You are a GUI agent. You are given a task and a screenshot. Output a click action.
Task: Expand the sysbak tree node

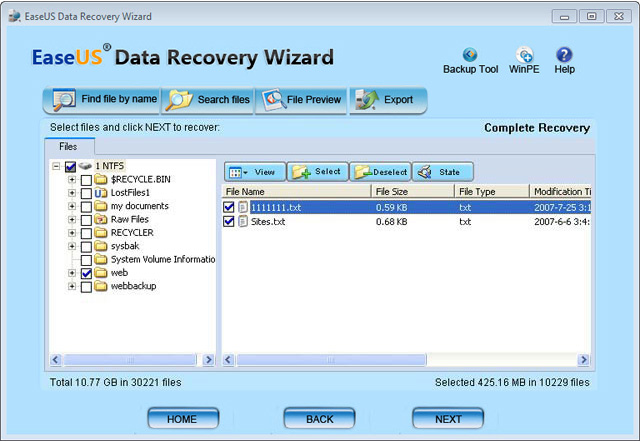[72, 246]
